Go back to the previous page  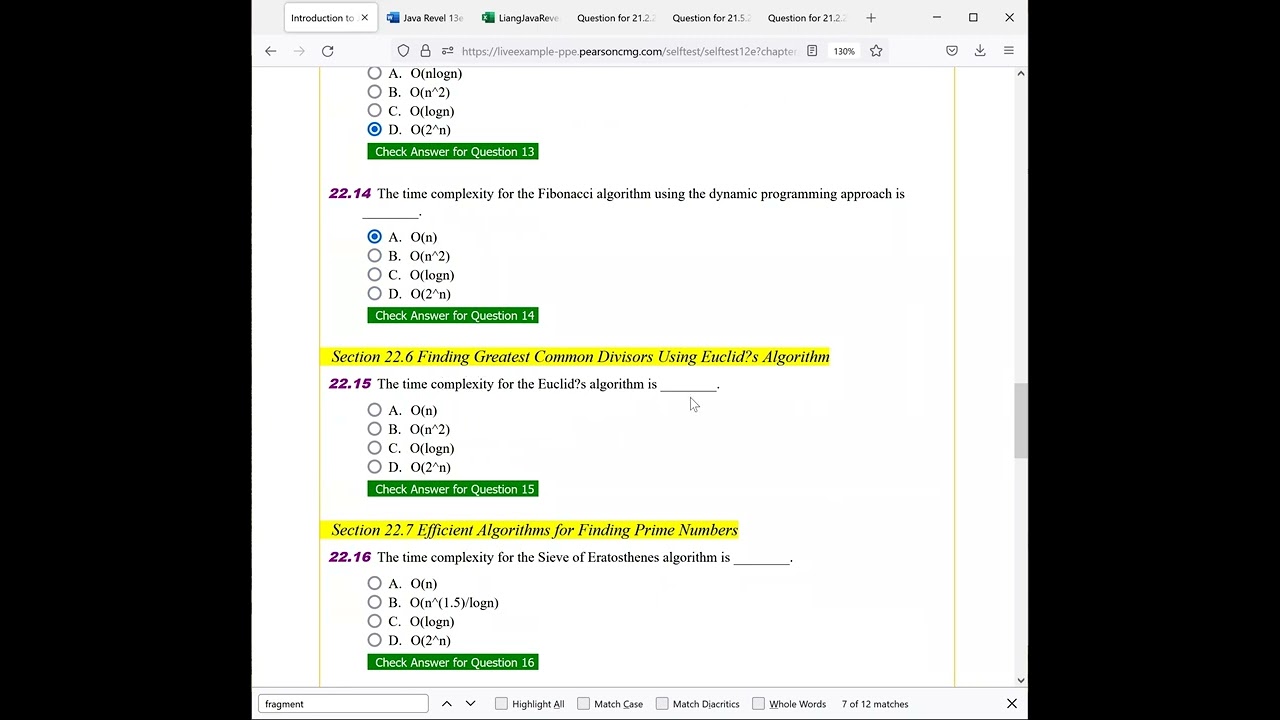(270, 51)
